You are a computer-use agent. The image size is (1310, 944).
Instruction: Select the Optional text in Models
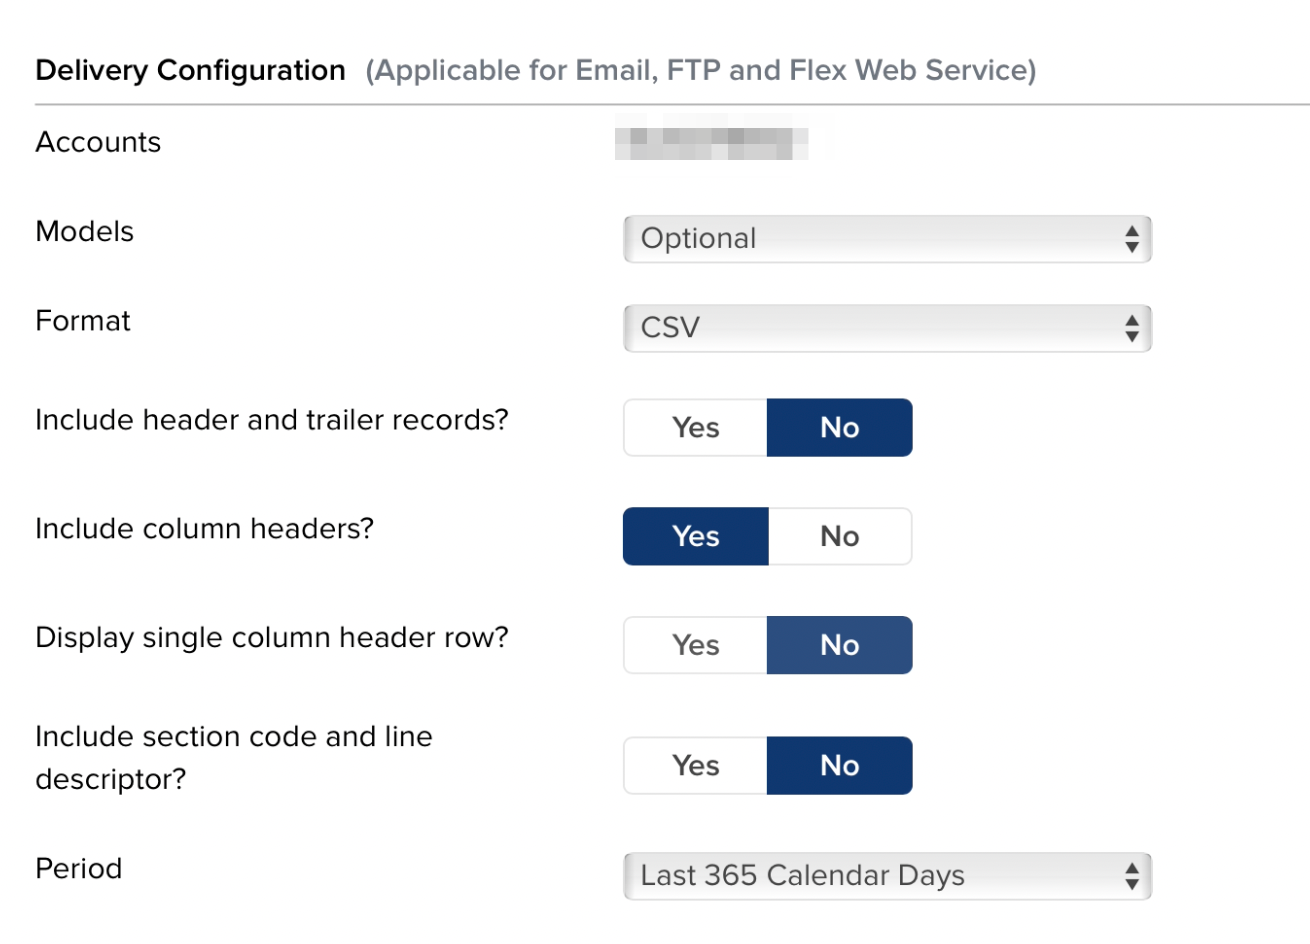click(x=698, y=238)
